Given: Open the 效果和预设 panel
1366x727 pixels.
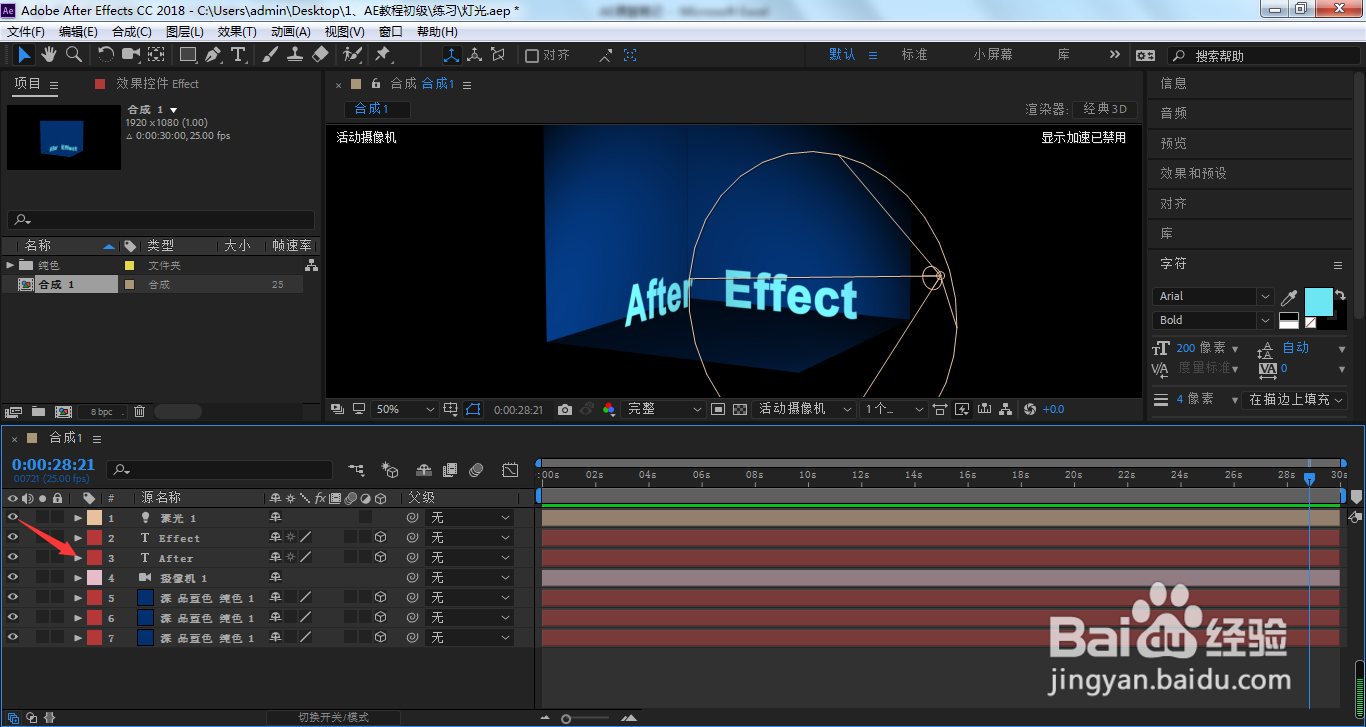Looking at the screenshot, I should coord(1193,173).
